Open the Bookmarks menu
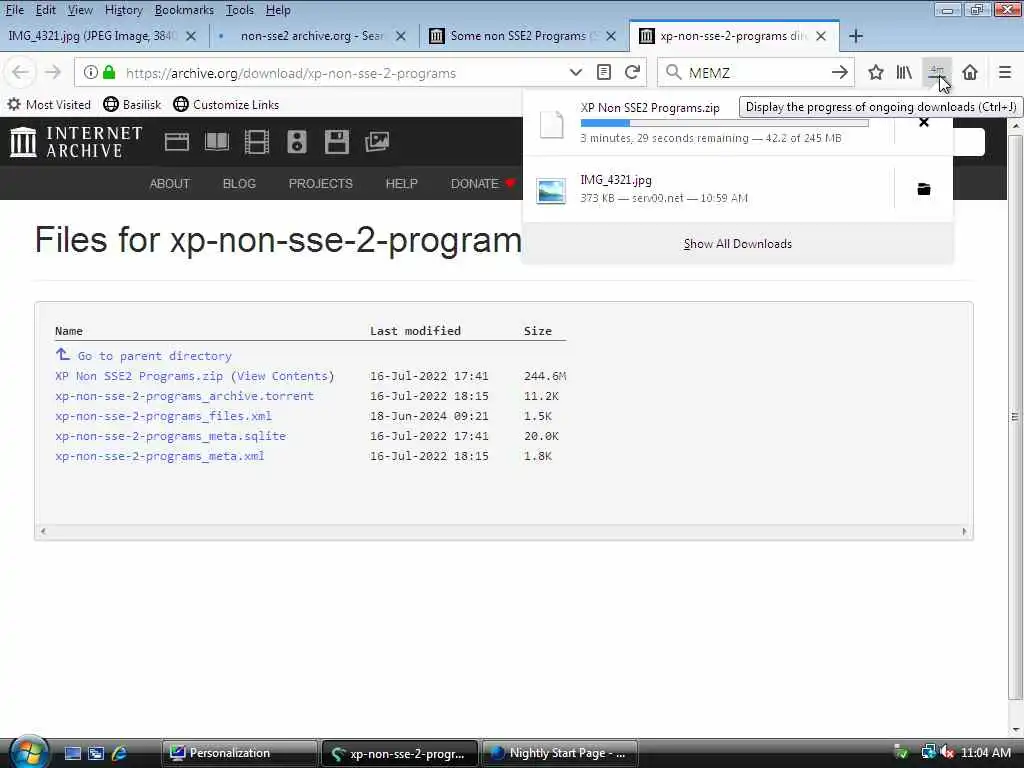 coord(184,10)
